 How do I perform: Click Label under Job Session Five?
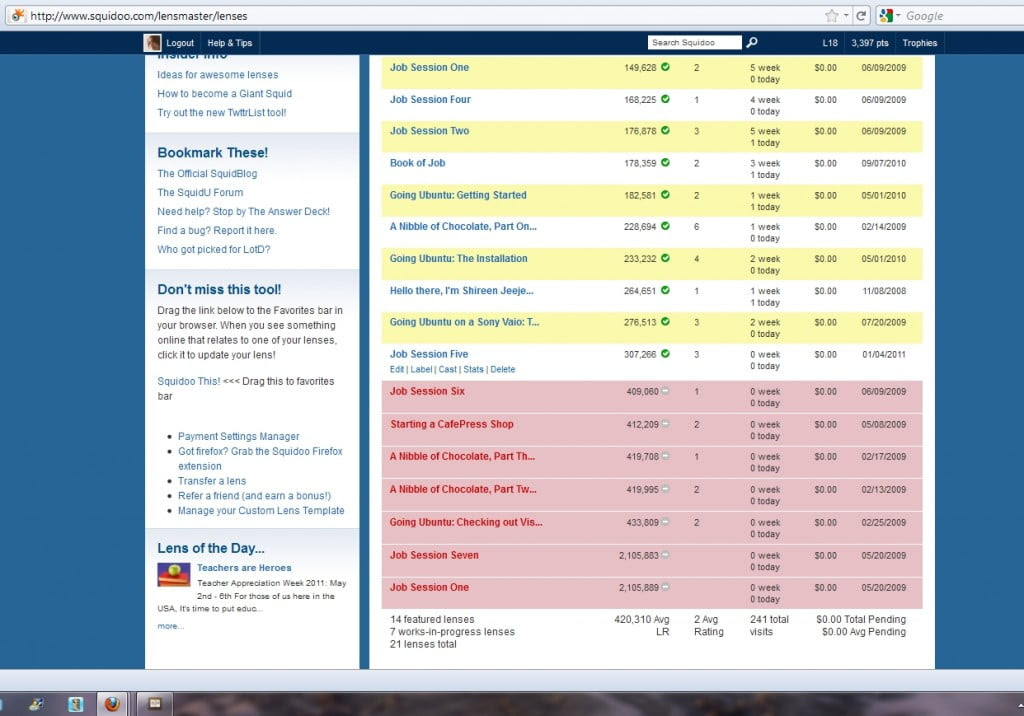[421, 370]
